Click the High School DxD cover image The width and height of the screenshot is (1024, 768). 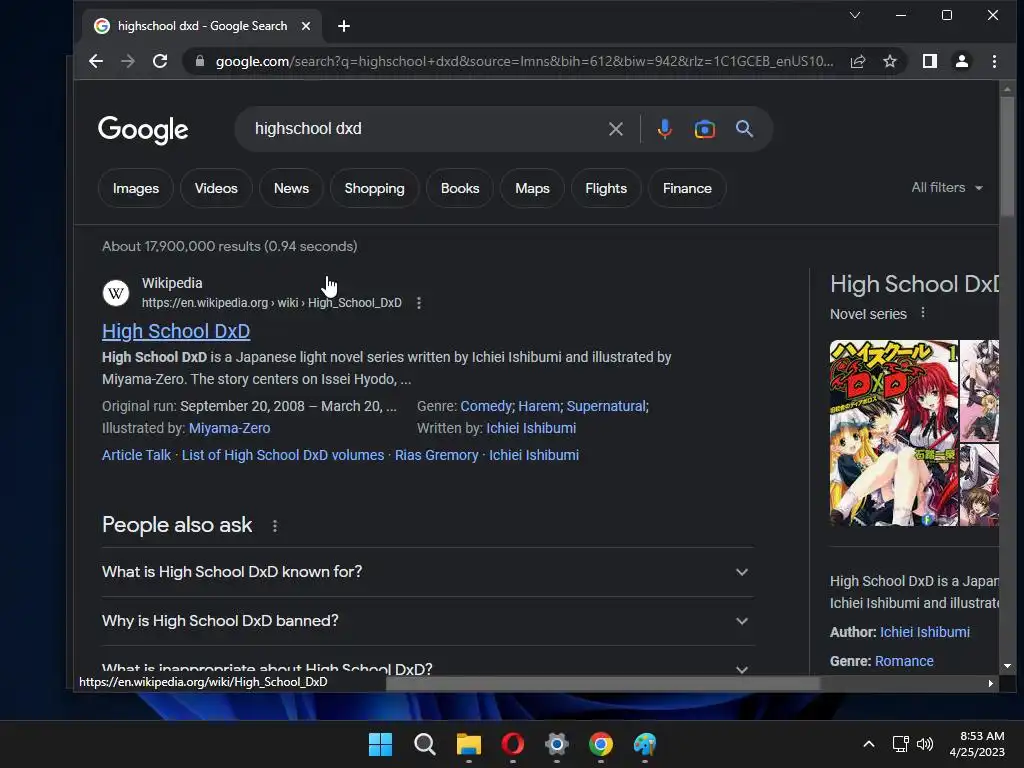click(894, 433)
